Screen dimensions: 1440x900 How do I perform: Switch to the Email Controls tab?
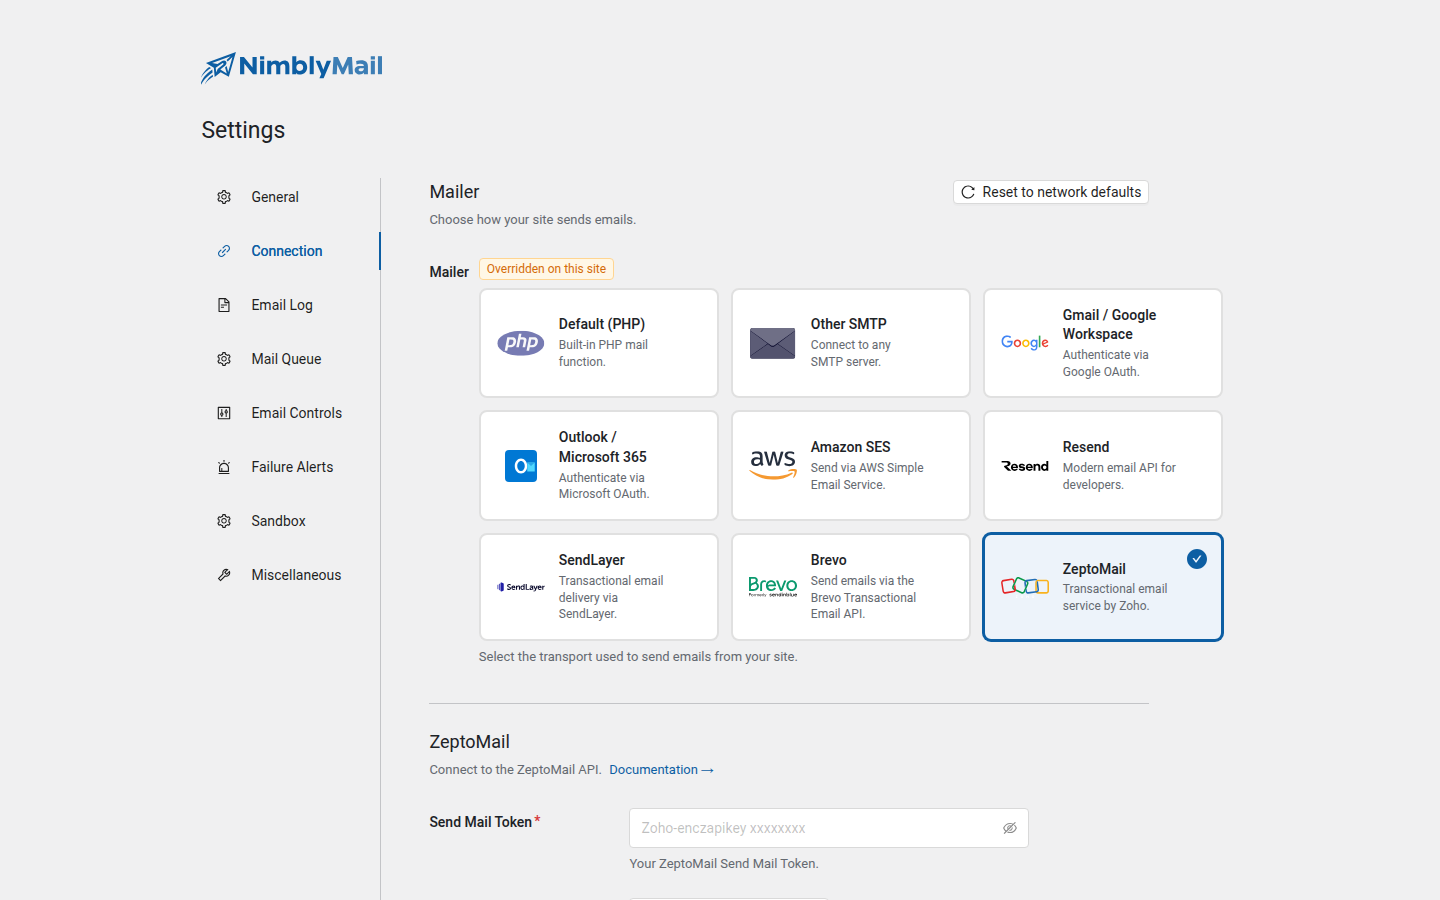(290, 413)
